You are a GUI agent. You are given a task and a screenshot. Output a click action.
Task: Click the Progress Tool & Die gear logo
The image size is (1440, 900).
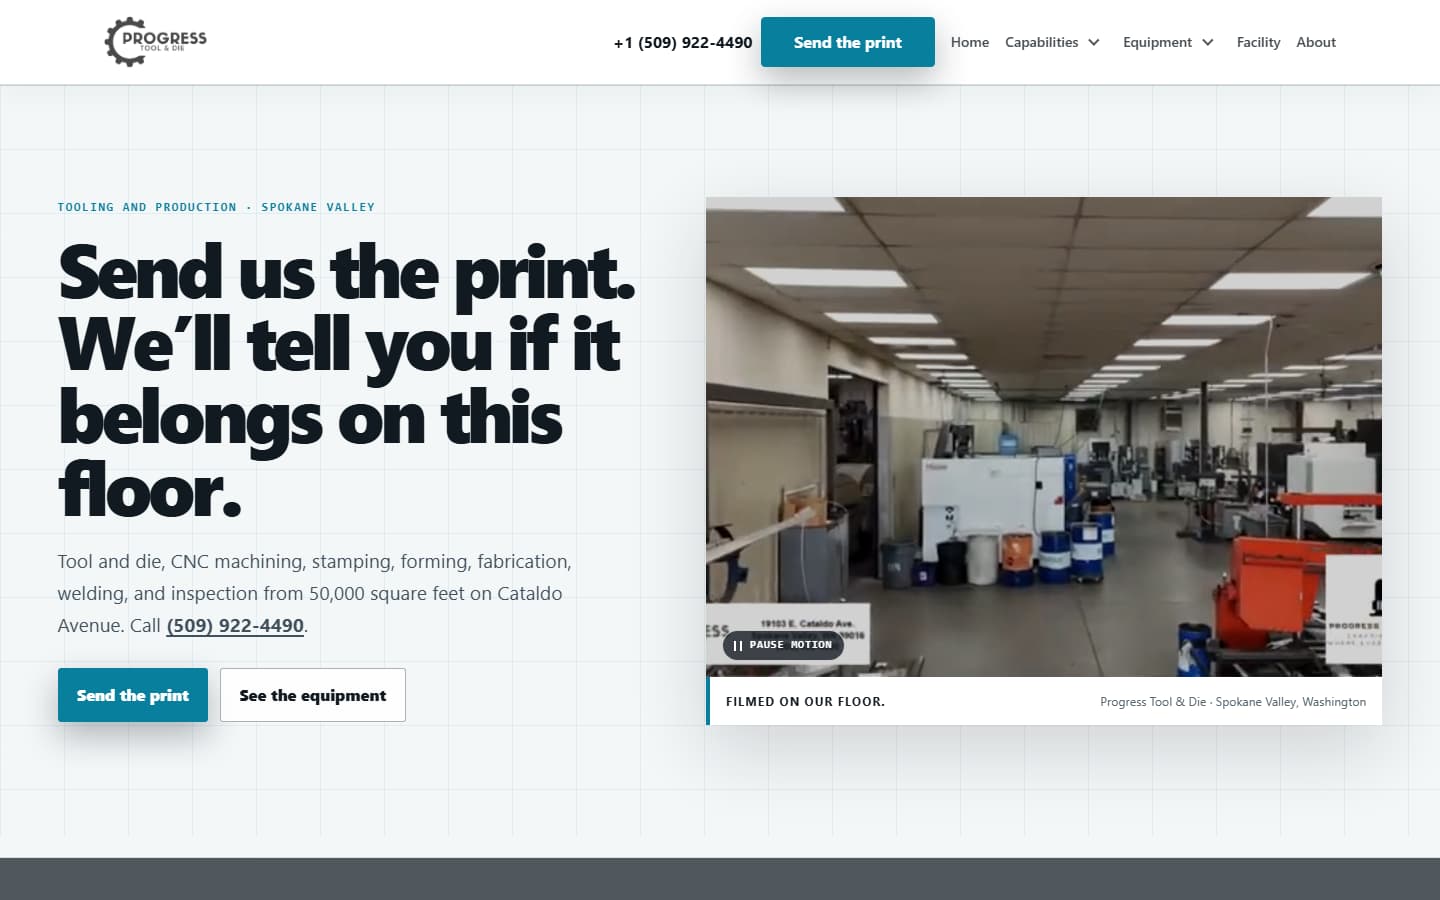coord(156,42)
